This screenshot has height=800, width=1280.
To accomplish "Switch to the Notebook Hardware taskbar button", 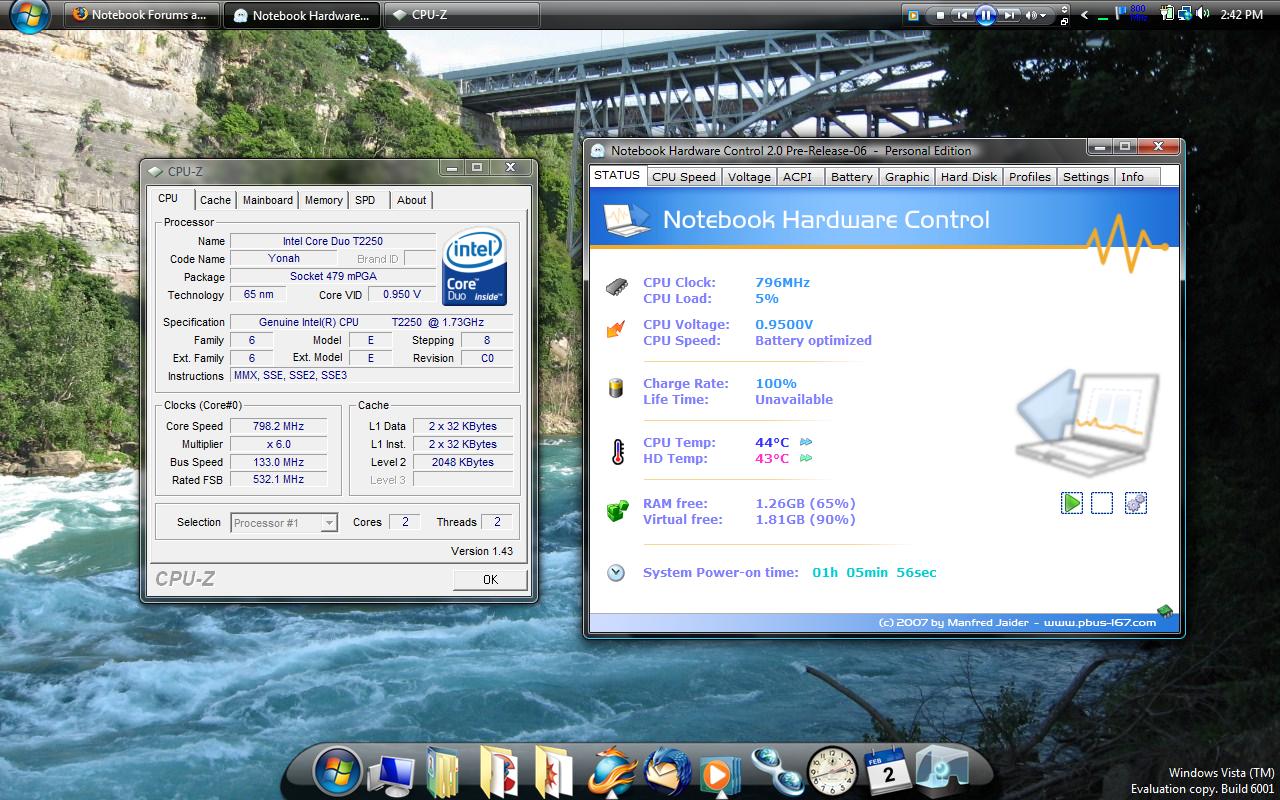I will 302,15.
